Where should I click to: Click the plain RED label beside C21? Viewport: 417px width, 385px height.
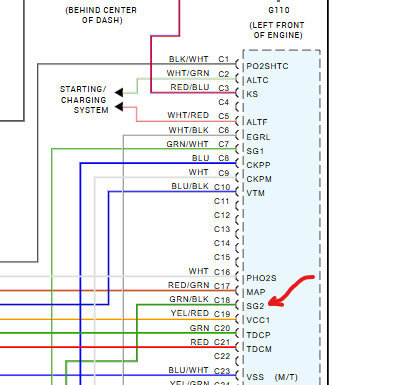coord(200,342)
